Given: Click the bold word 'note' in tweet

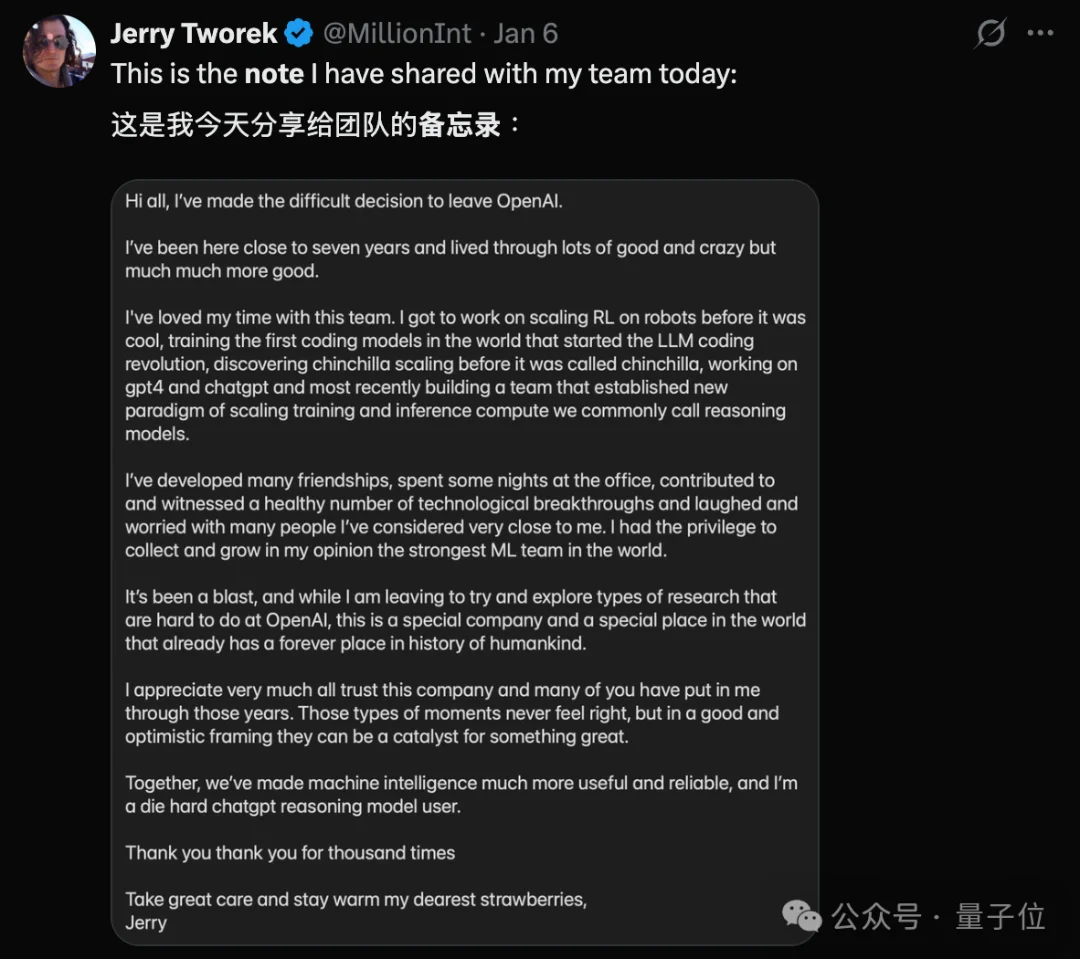Looking at the screenshot, I should pos(274,74).
